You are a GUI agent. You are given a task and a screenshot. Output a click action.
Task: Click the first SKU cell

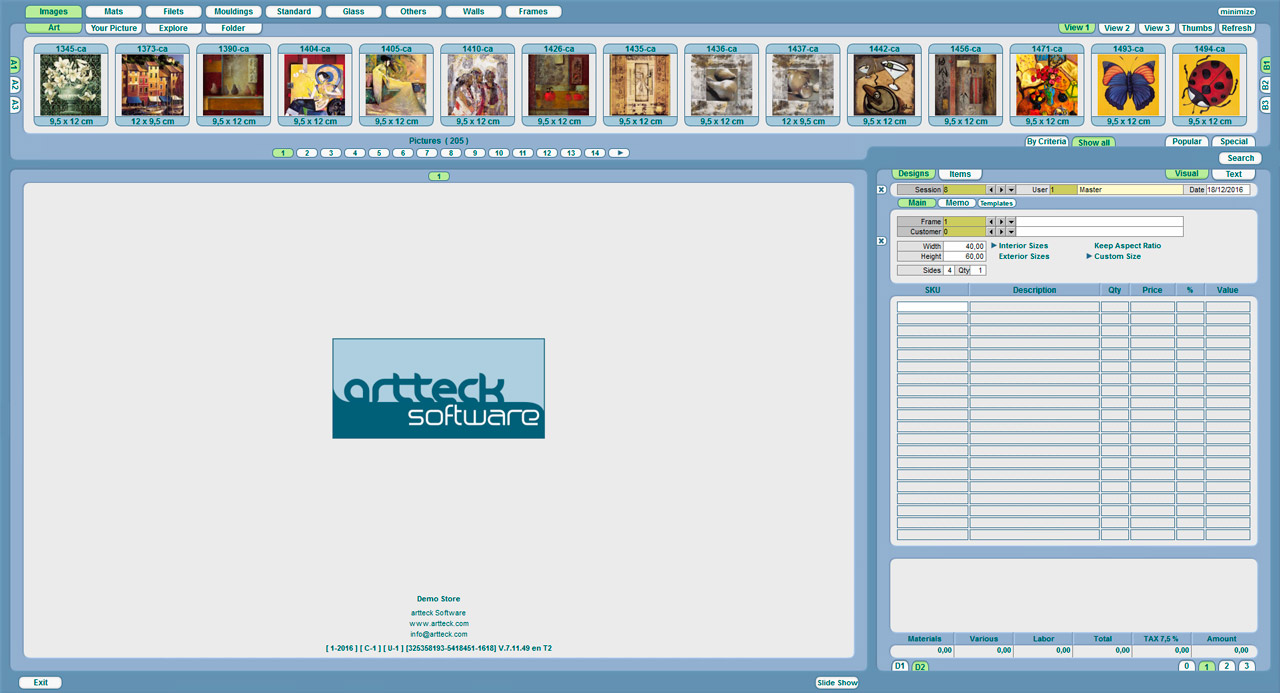point(932,307)
